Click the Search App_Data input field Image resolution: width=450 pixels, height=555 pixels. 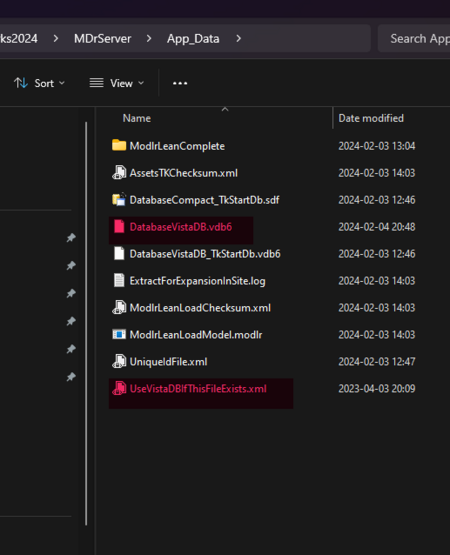coord(414,38)
